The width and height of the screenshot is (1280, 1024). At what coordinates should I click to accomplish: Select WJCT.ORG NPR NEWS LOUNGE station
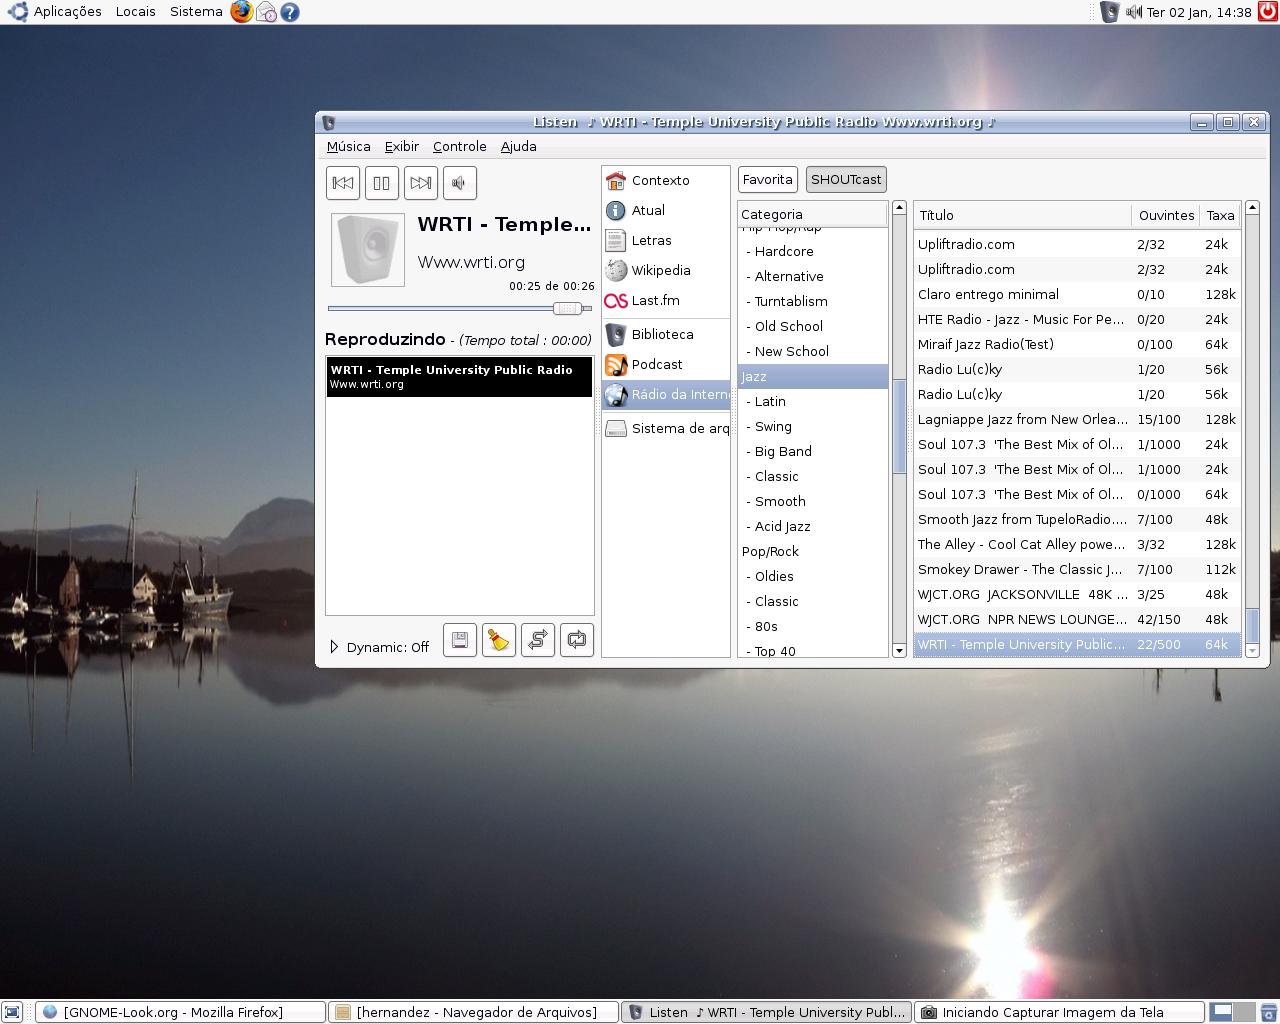tap(1077, 619)
